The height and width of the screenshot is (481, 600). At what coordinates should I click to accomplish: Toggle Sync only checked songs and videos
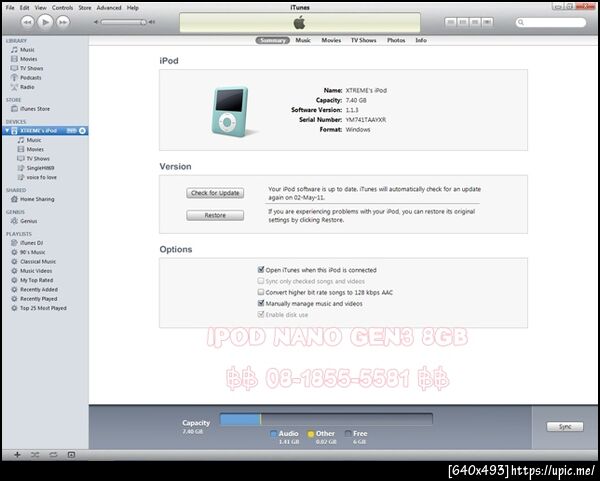tap(261, 281)
